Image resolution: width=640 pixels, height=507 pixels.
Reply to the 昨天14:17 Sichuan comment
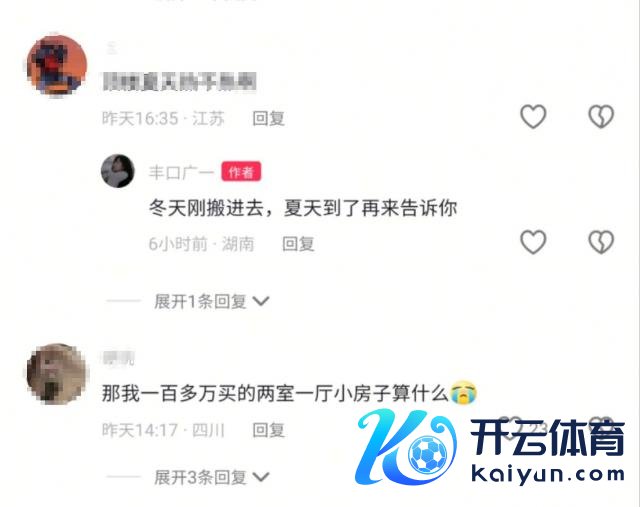tap(268, 430)
